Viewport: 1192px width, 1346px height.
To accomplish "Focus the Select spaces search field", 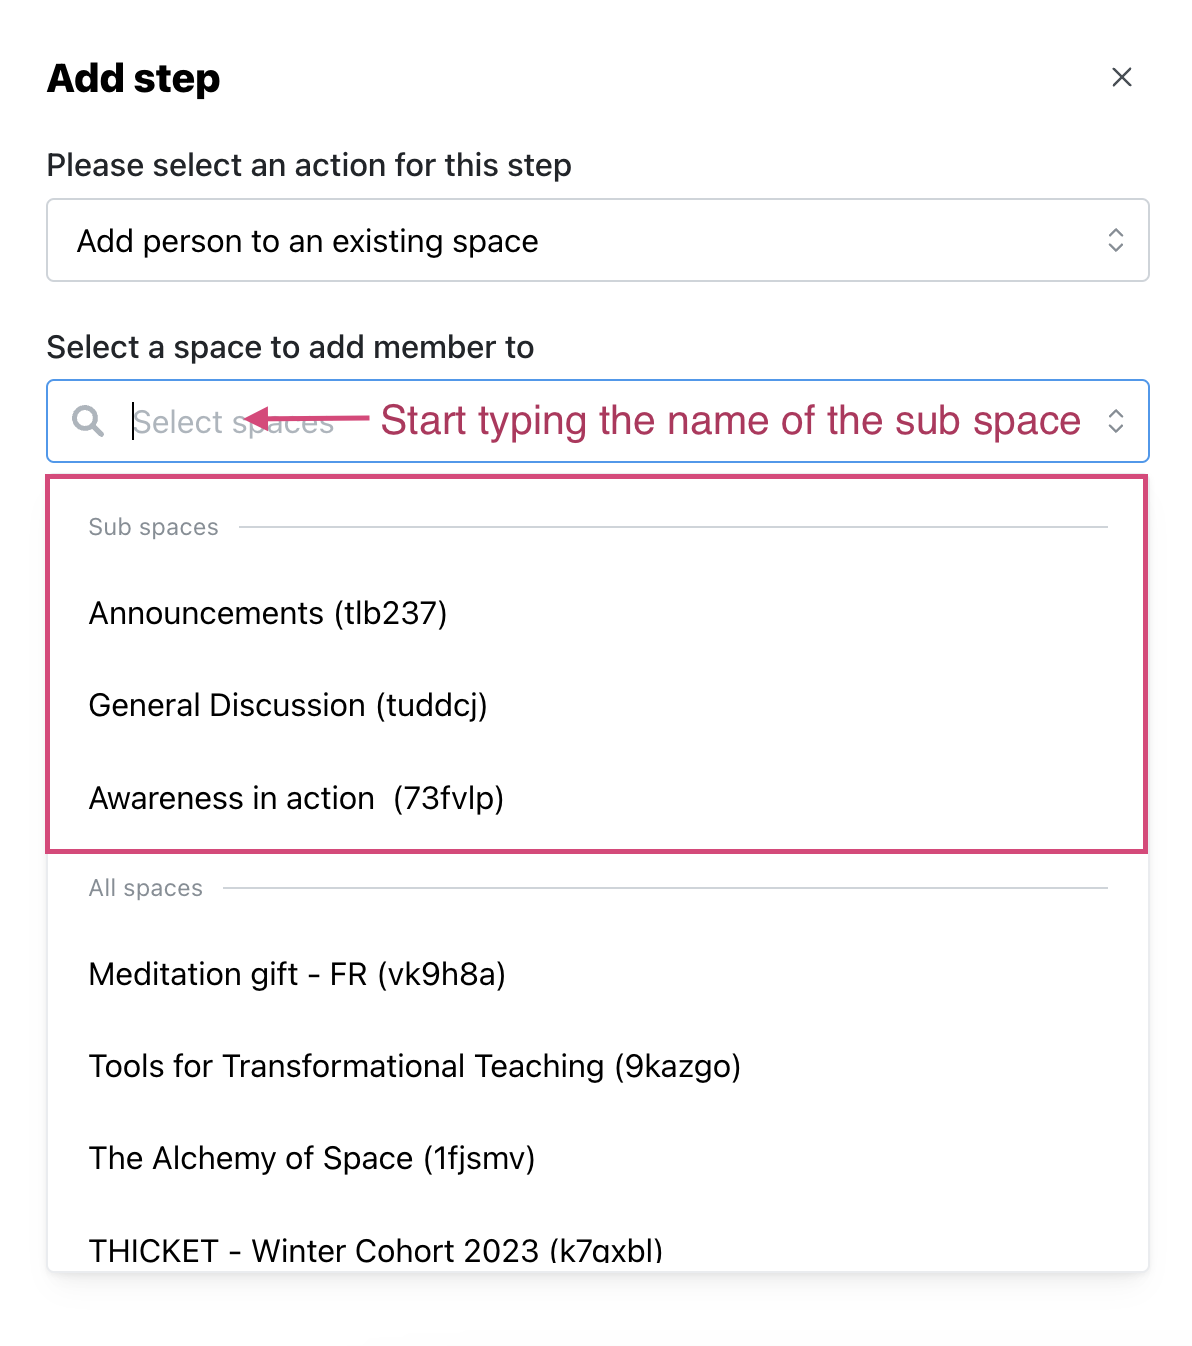I will [x=597, y=421].
